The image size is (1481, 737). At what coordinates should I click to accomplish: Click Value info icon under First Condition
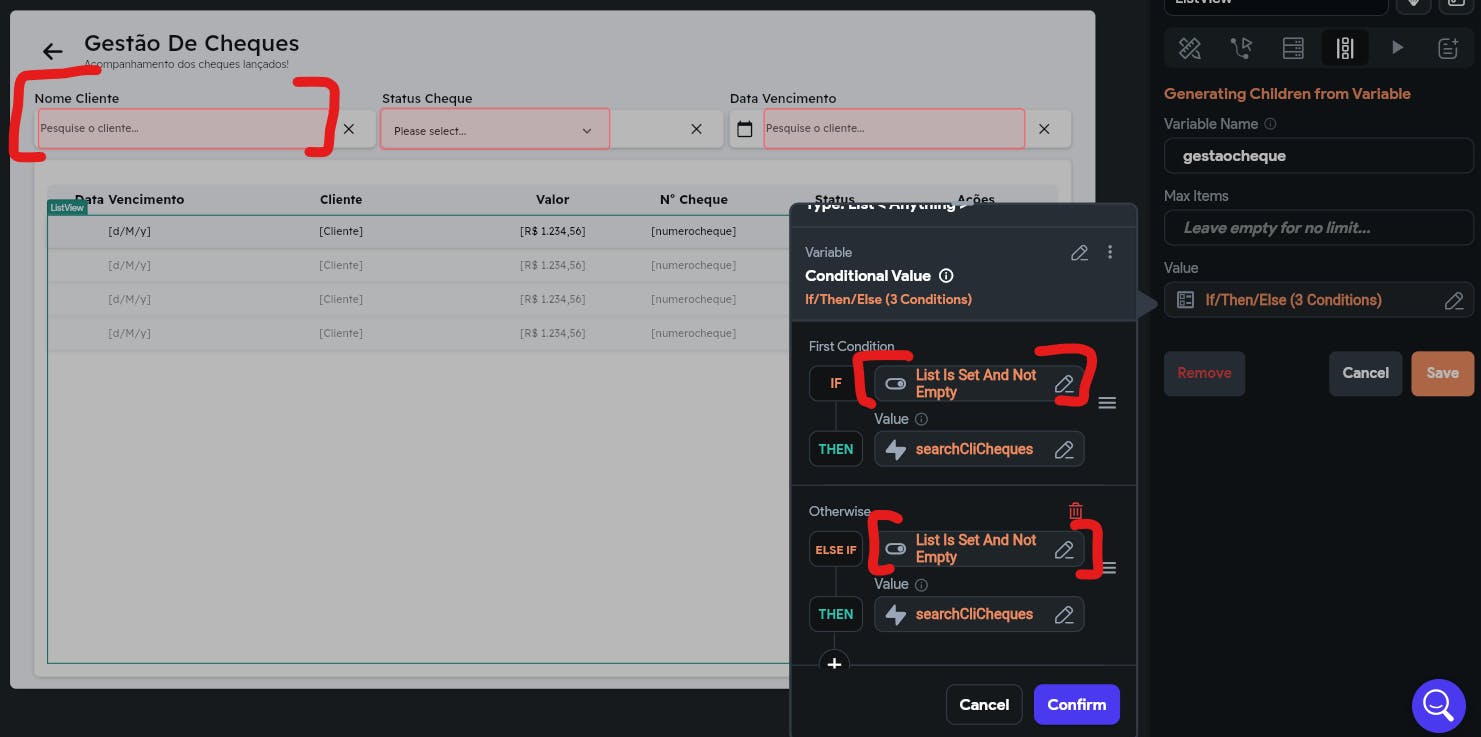pyautogui.click(x=921, y=420)
